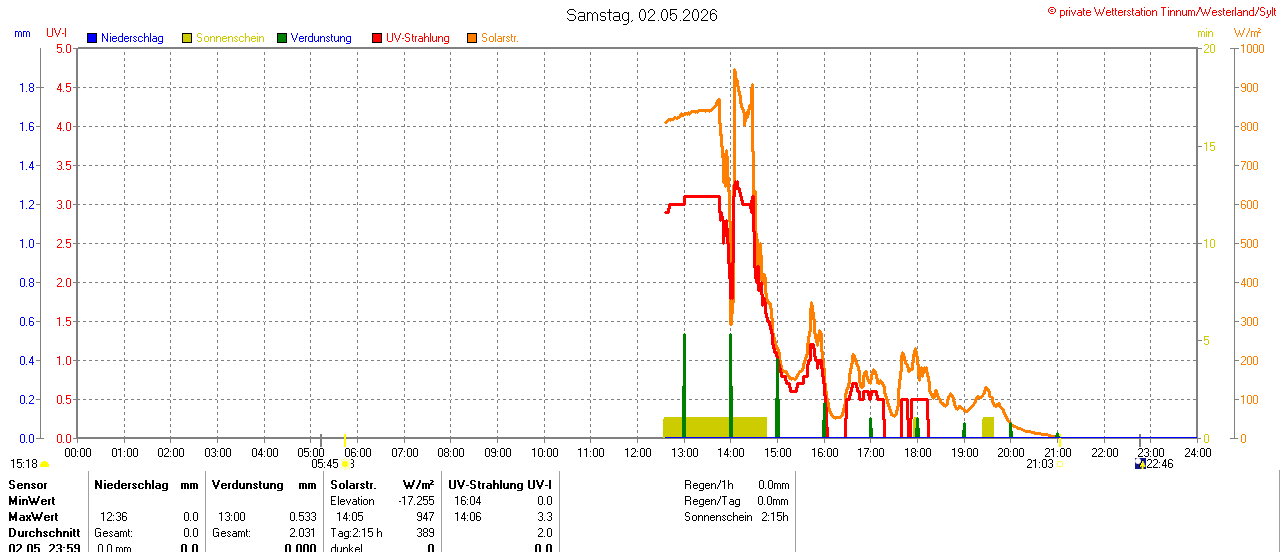The image size is (1280, 552).
Task: Click the W/m² axis unit label at top right
Action: point(1248,33)
